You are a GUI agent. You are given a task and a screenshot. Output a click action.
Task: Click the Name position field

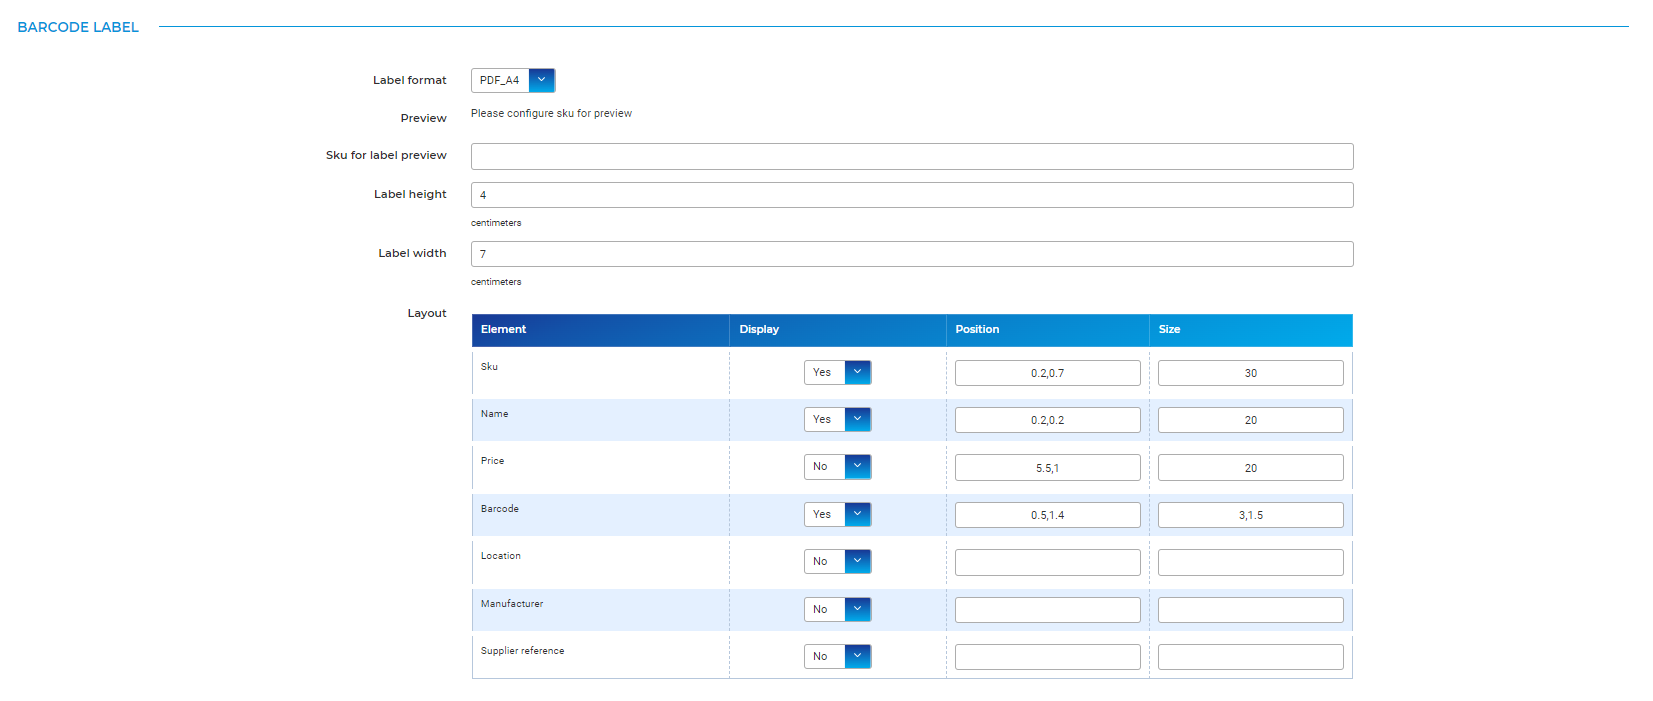[x=1047, y=420]
